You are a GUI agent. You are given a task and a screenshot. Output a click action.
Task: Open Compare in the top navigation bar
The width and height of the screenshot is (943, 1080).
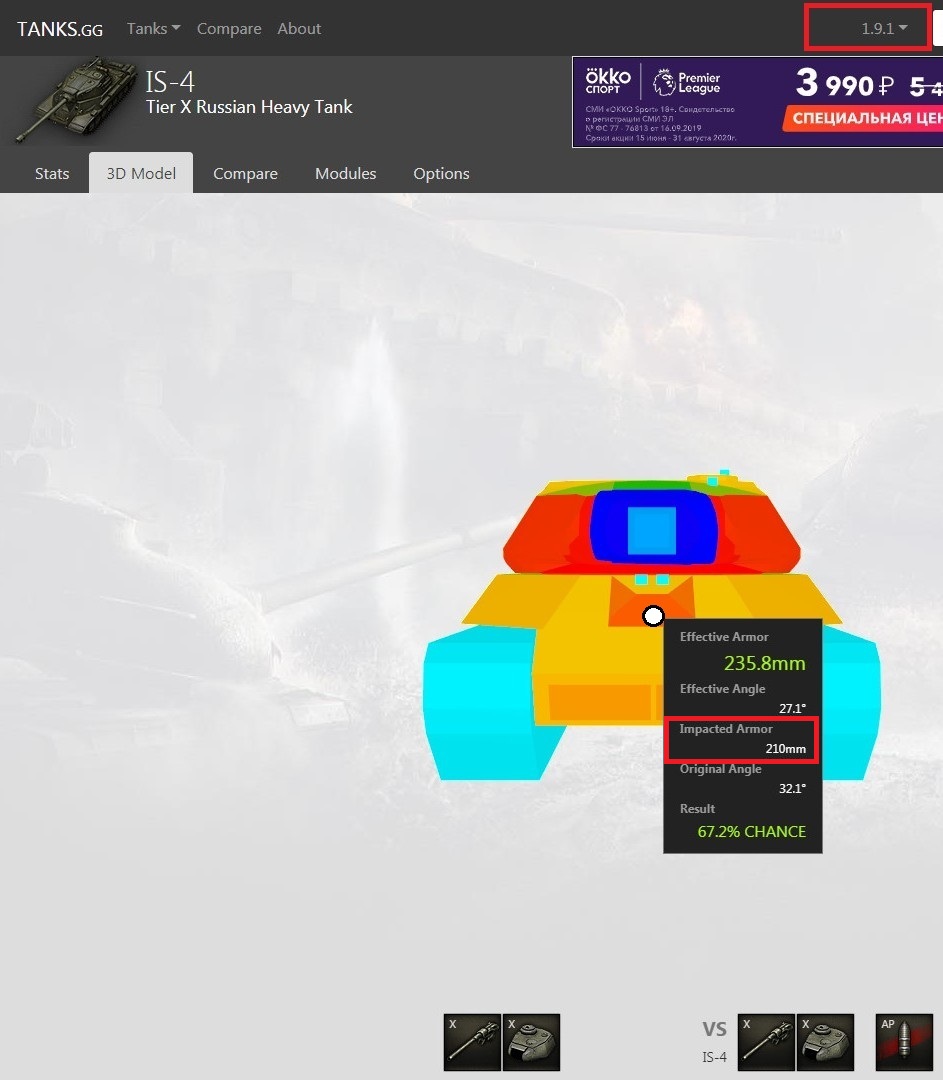pos(229,29)
